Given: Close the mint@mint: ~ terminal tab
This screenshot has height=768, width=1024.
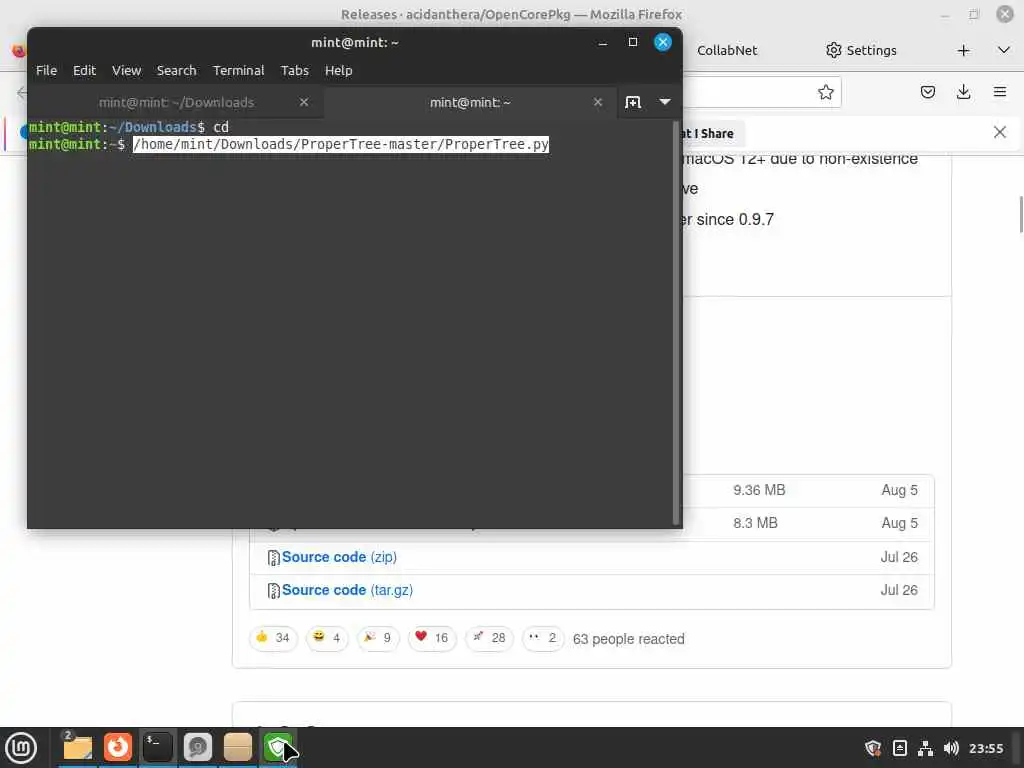Looking at the screenshot, I should tap(598, 102).
